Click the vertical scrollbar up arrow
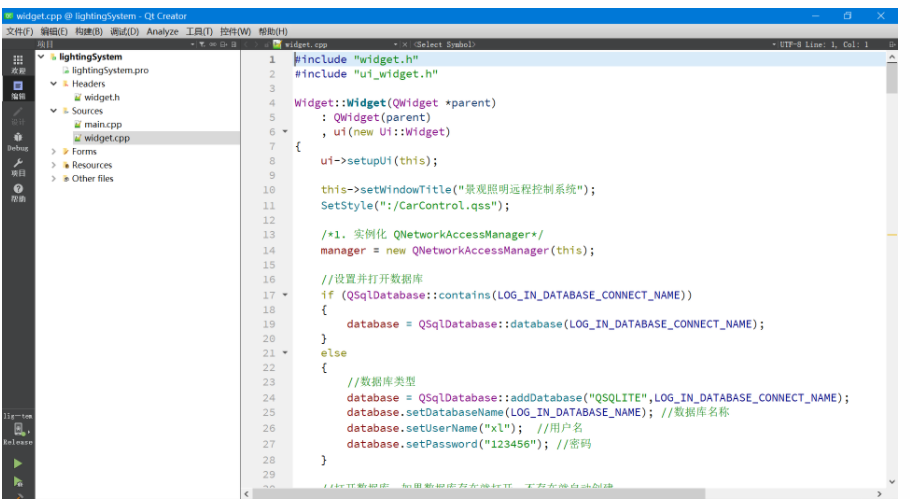This screenshot has width=910, height=499. pyautogui.click(x=892, y=57)
